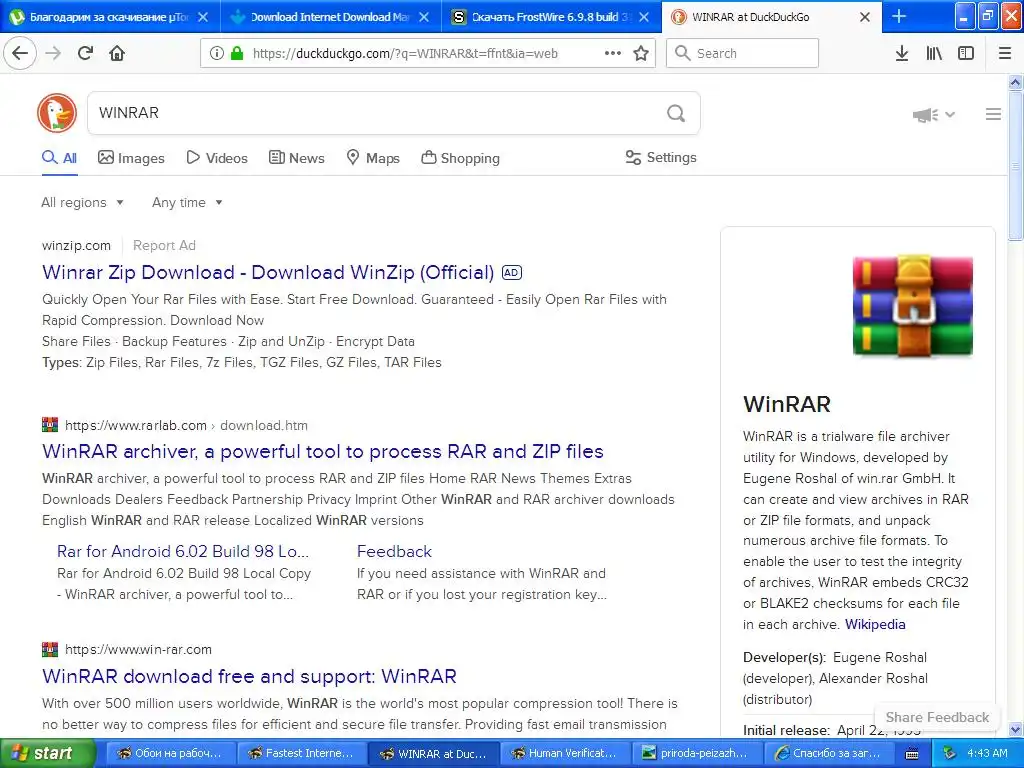1024x768 pixels.
Task: Open Firefox hamburger menu
Action: (1005, 53)
